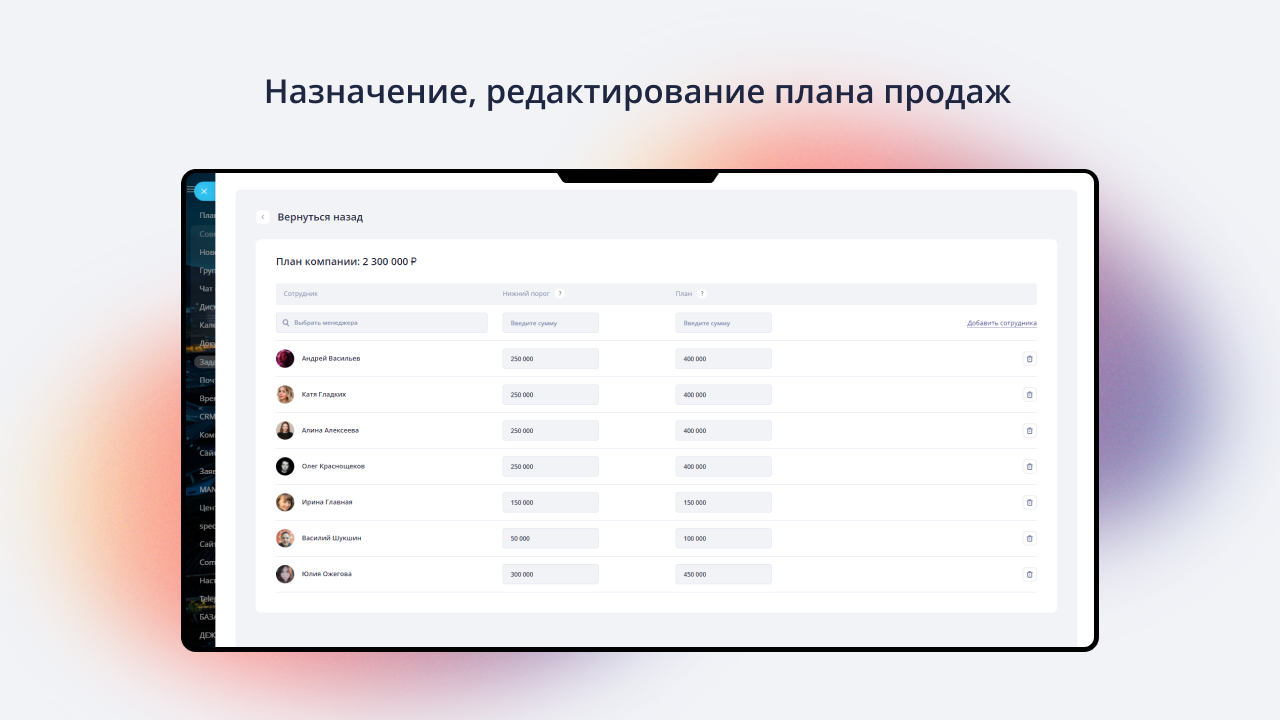The width and height of the screenshot is (1280, 720).
Task: Click Алина Алексеева's plan field
Action: [x=724, y=430]
